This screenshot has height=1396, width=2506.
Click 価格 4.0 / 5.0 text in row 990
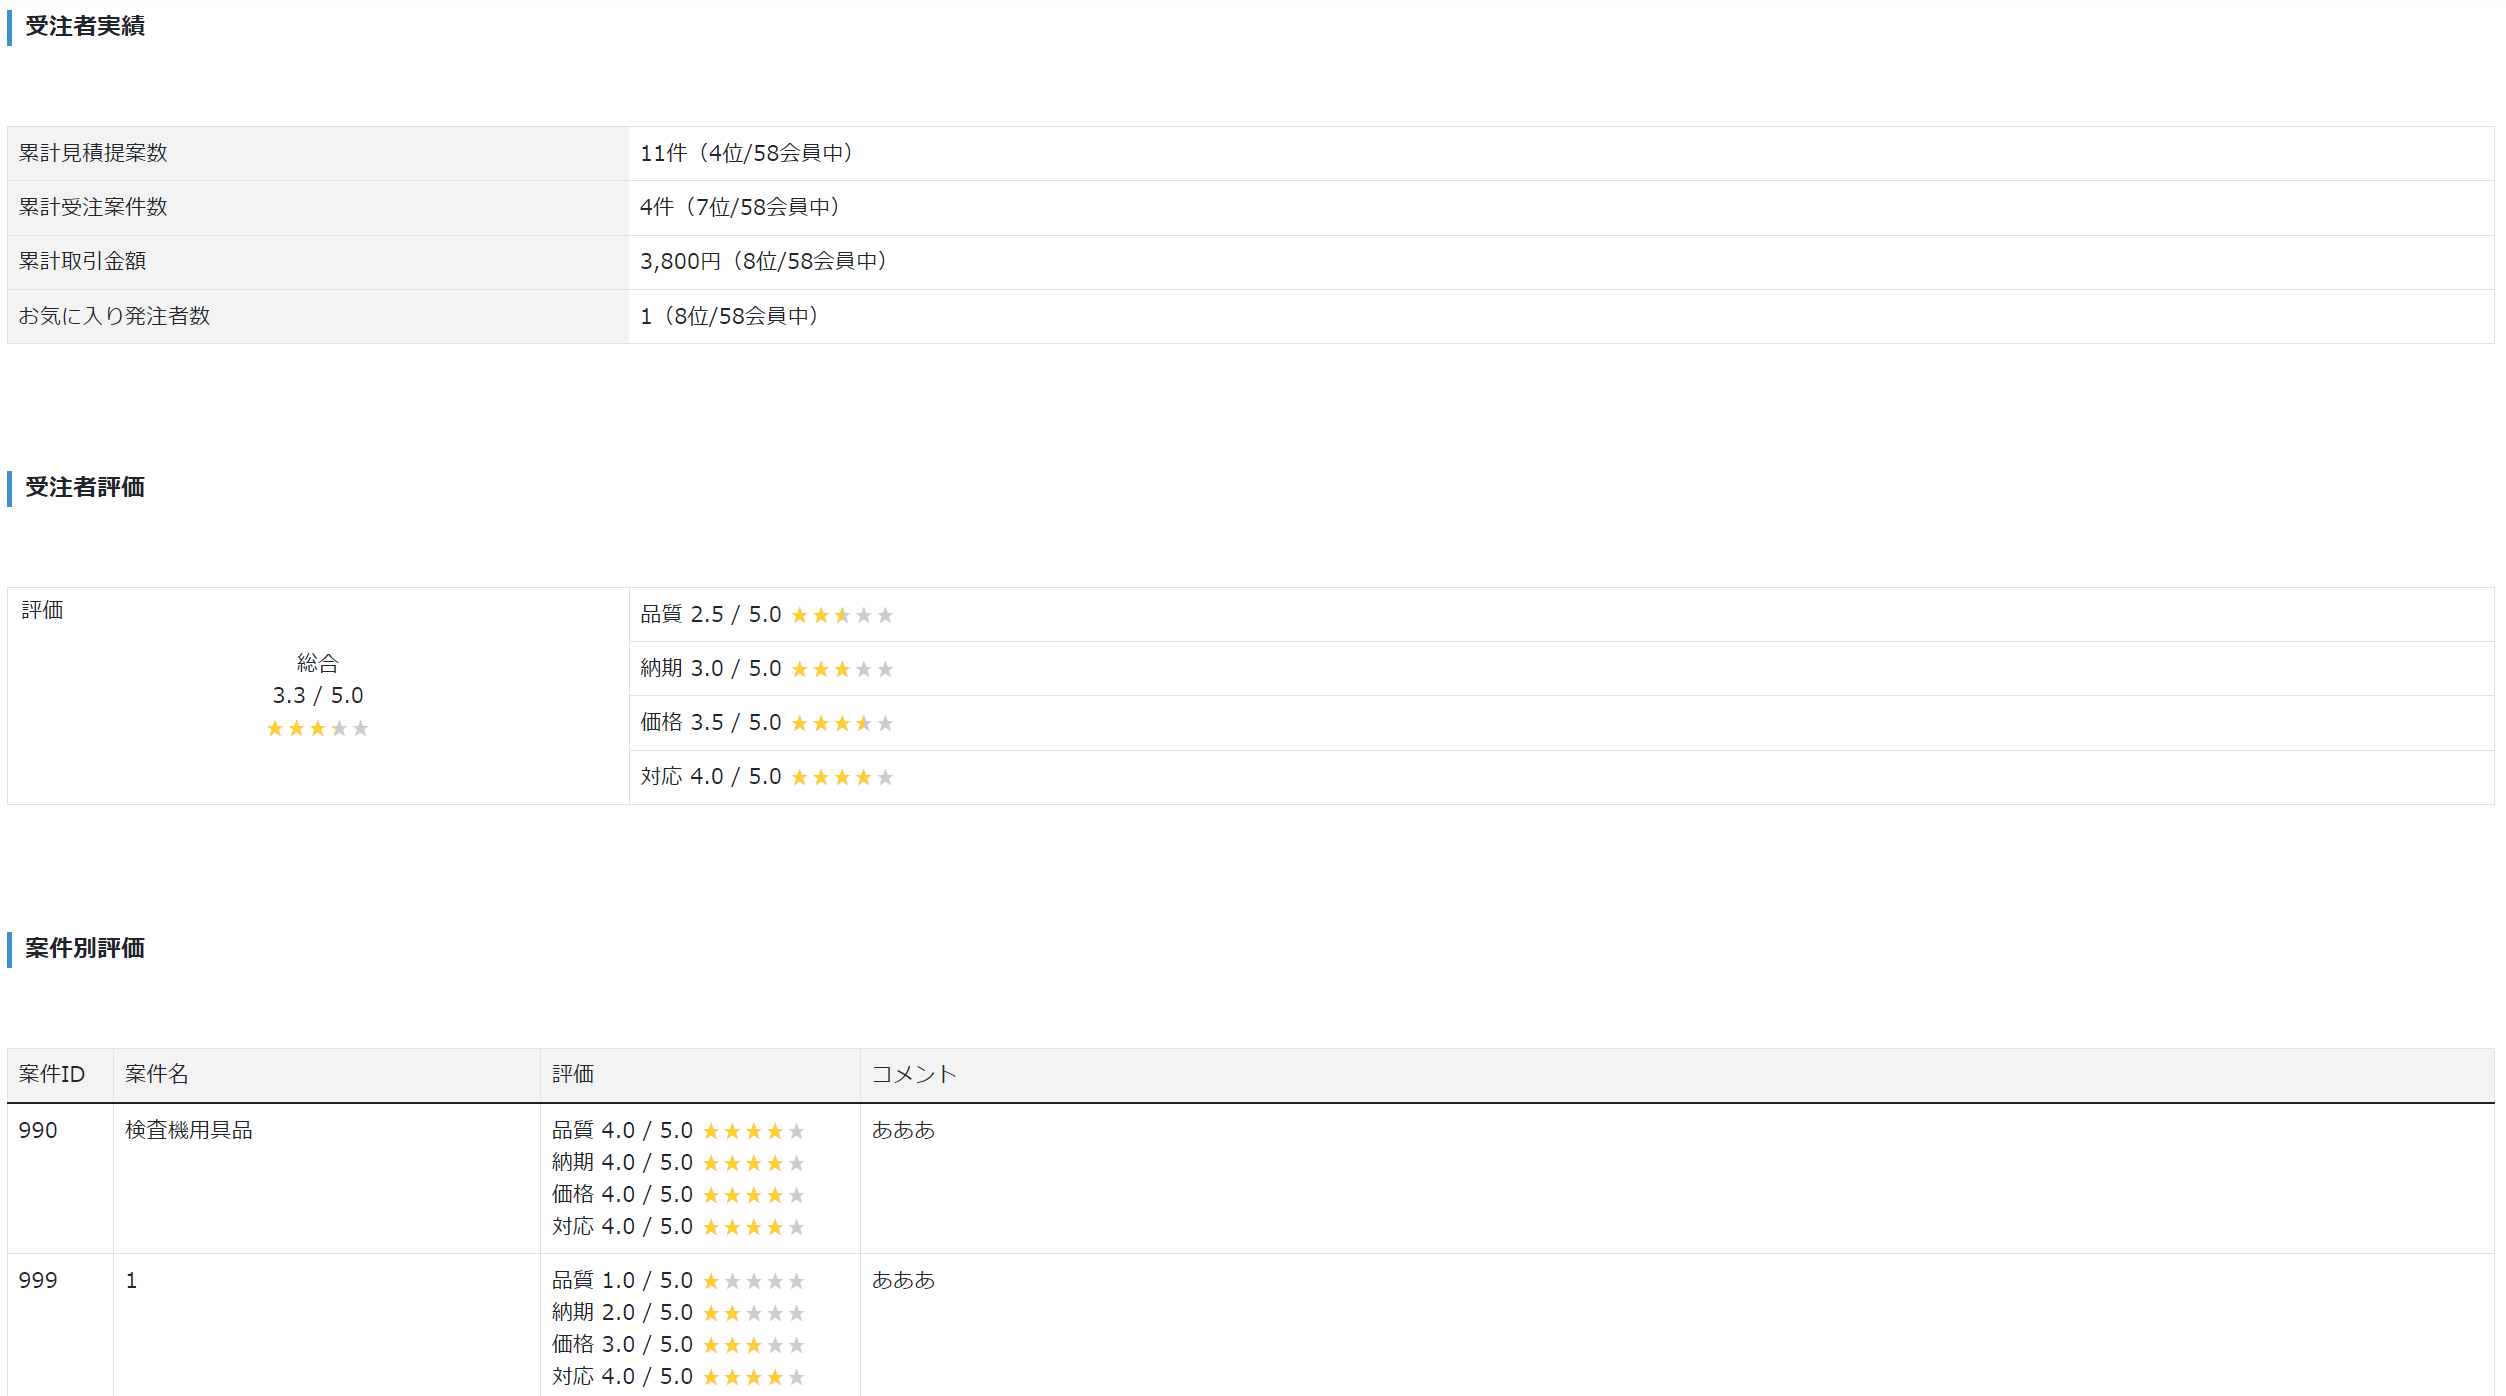(623, 1195)
